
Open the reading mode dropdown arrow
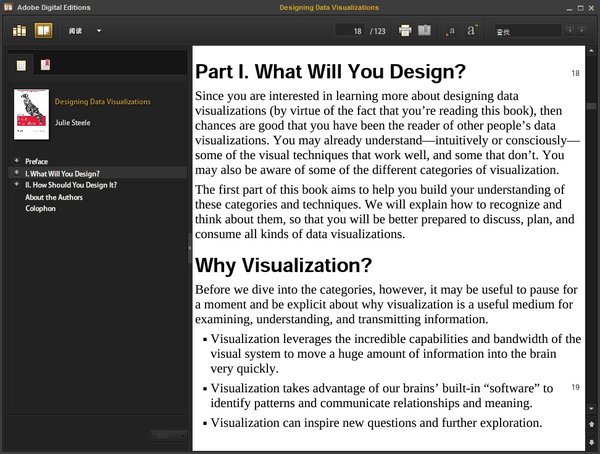[x=99, y=31]
